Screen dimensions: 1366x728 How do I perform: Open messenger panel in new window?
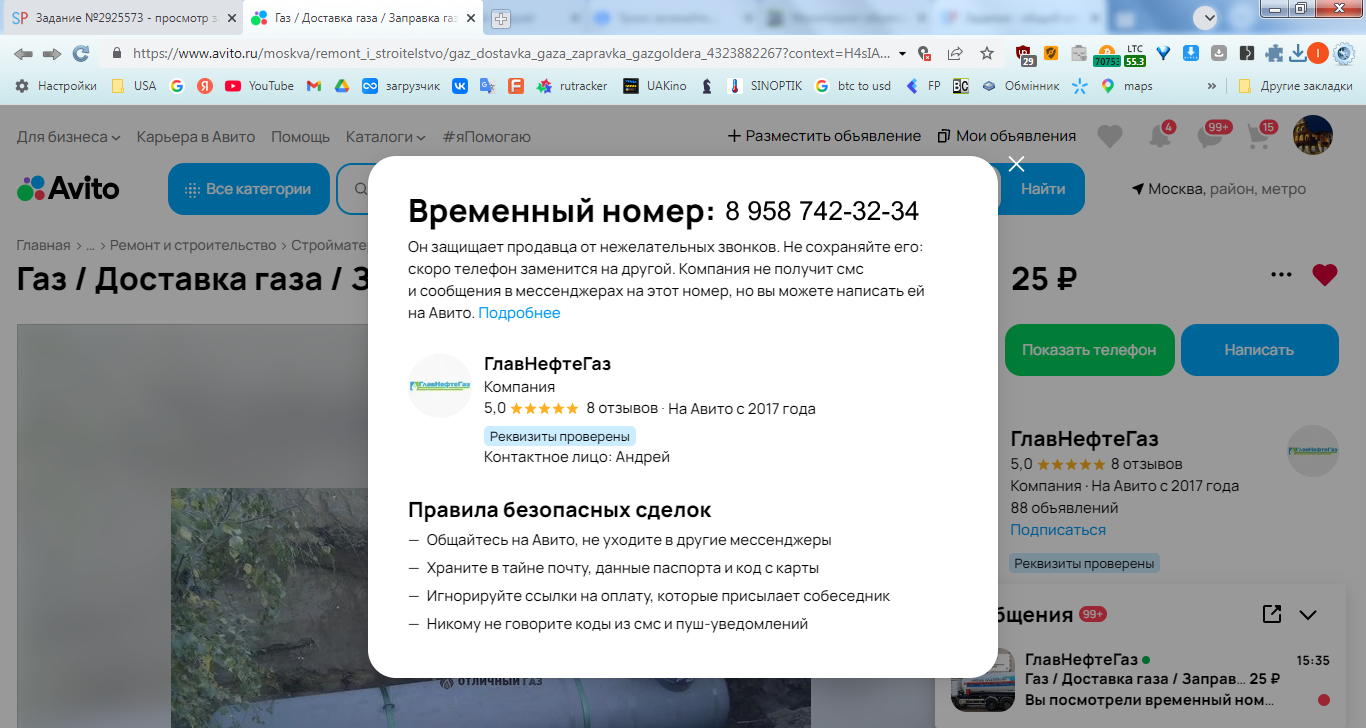pyautogui.click(x=1272, y=614)
